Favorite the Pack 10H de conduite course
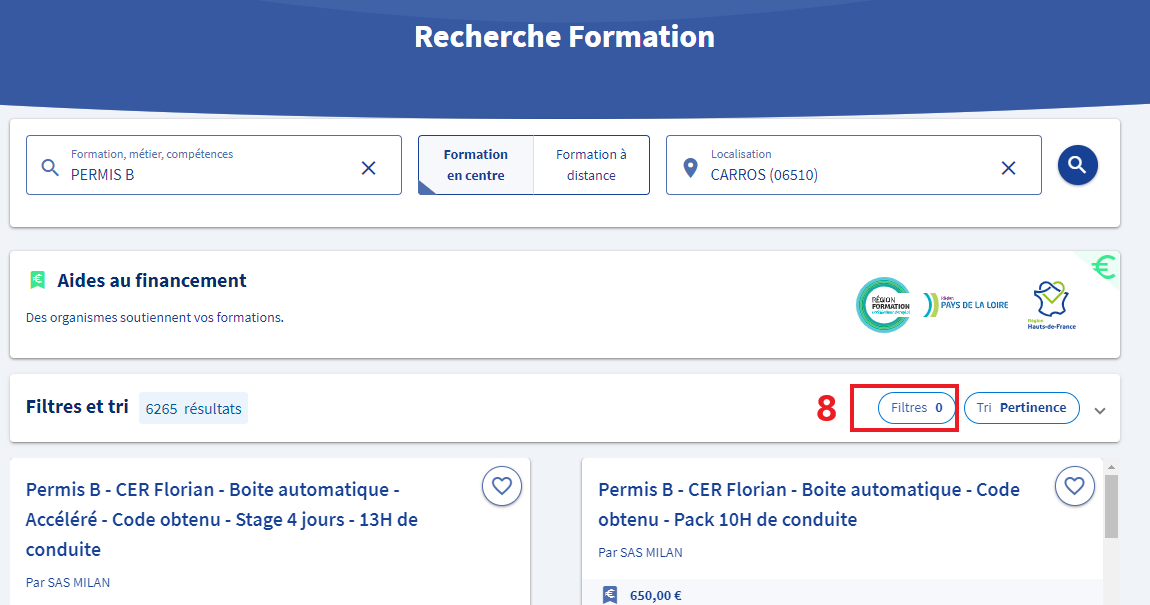The height and width of the screenshot is (605, 1150). click(1074, 486)
